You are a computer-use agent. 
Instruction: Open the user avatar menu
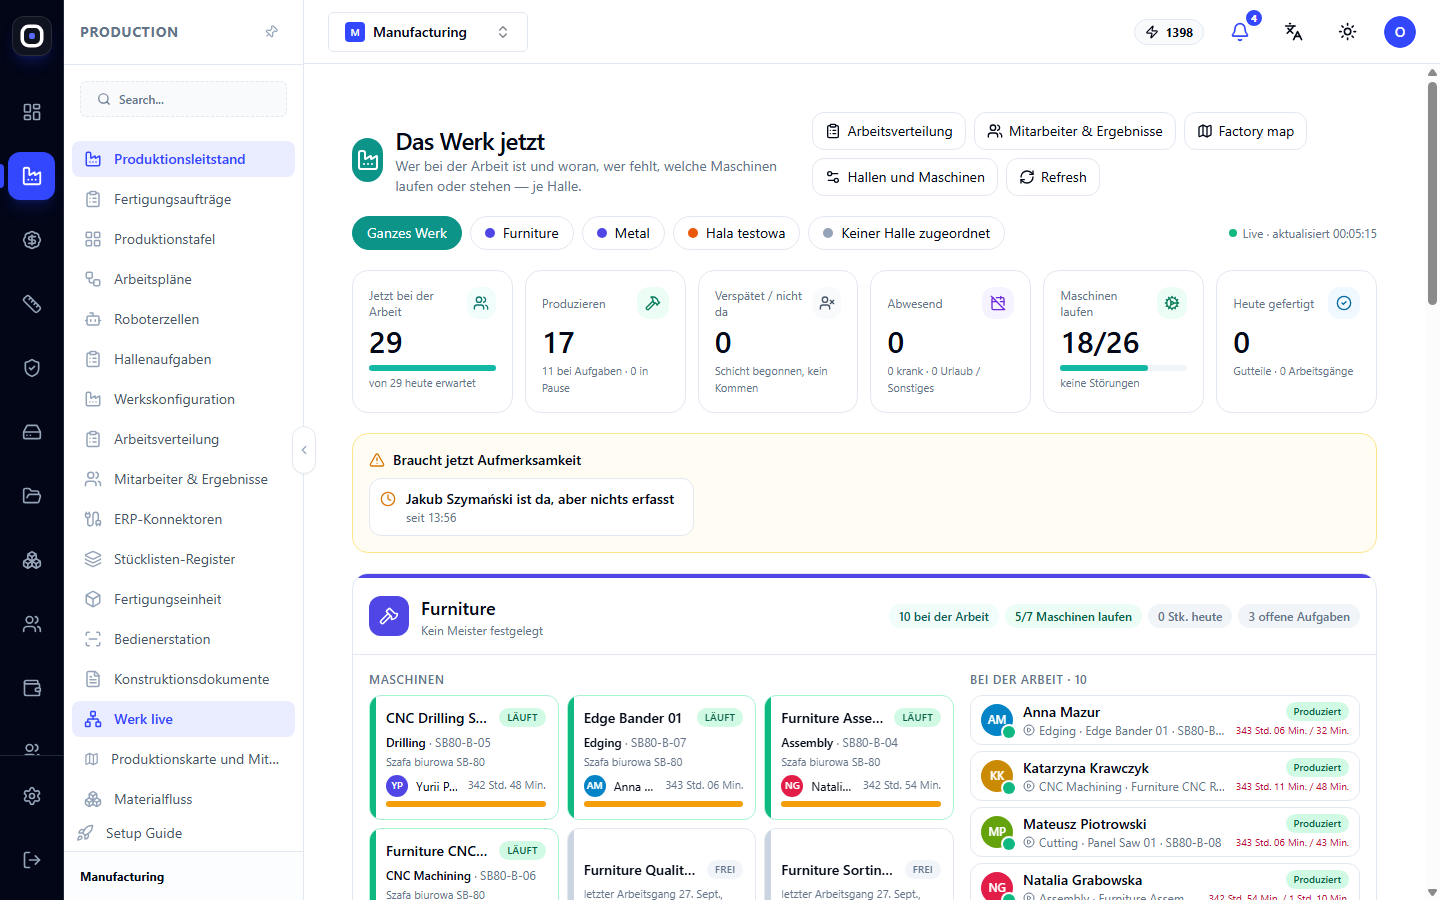[1399, 32]
